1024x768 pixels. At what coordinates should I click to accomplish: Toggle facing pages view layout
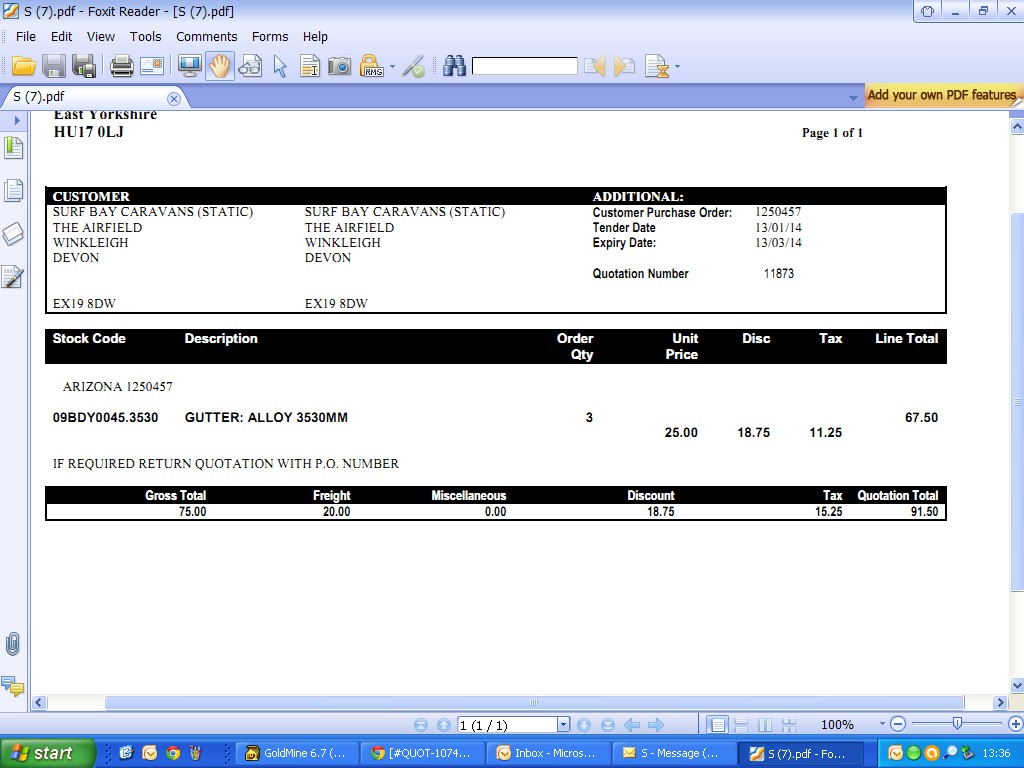(765, 725)
